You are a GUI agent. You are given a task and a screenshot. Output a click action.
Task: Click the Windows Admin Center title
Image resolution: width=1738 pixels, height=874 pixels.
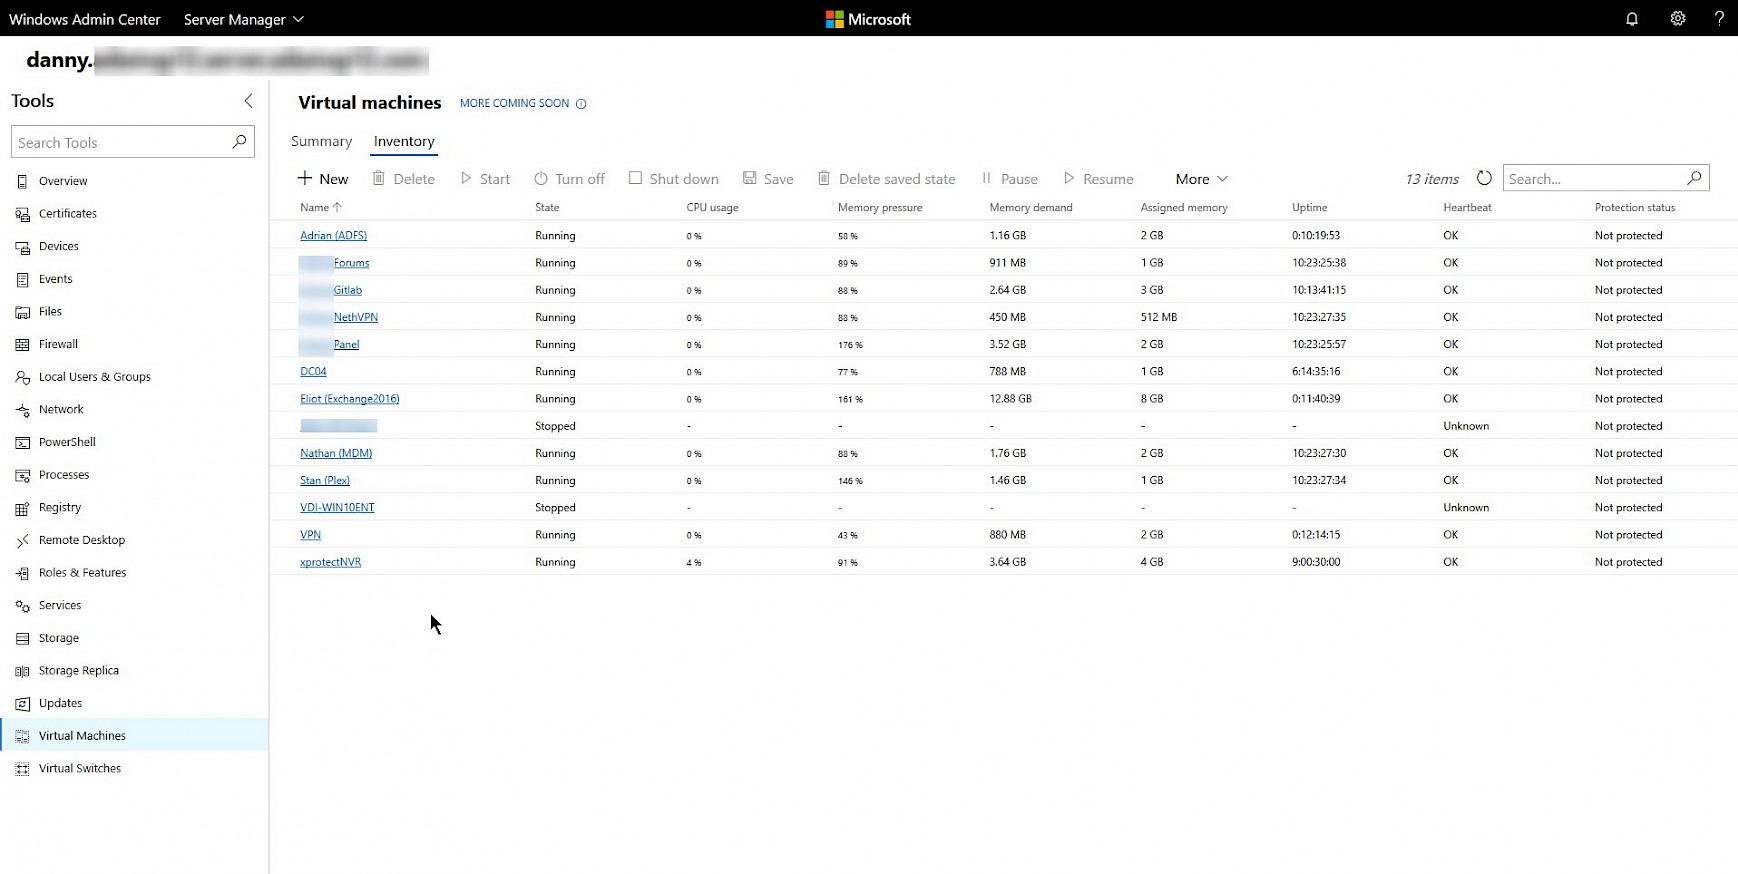coord(85,19)
